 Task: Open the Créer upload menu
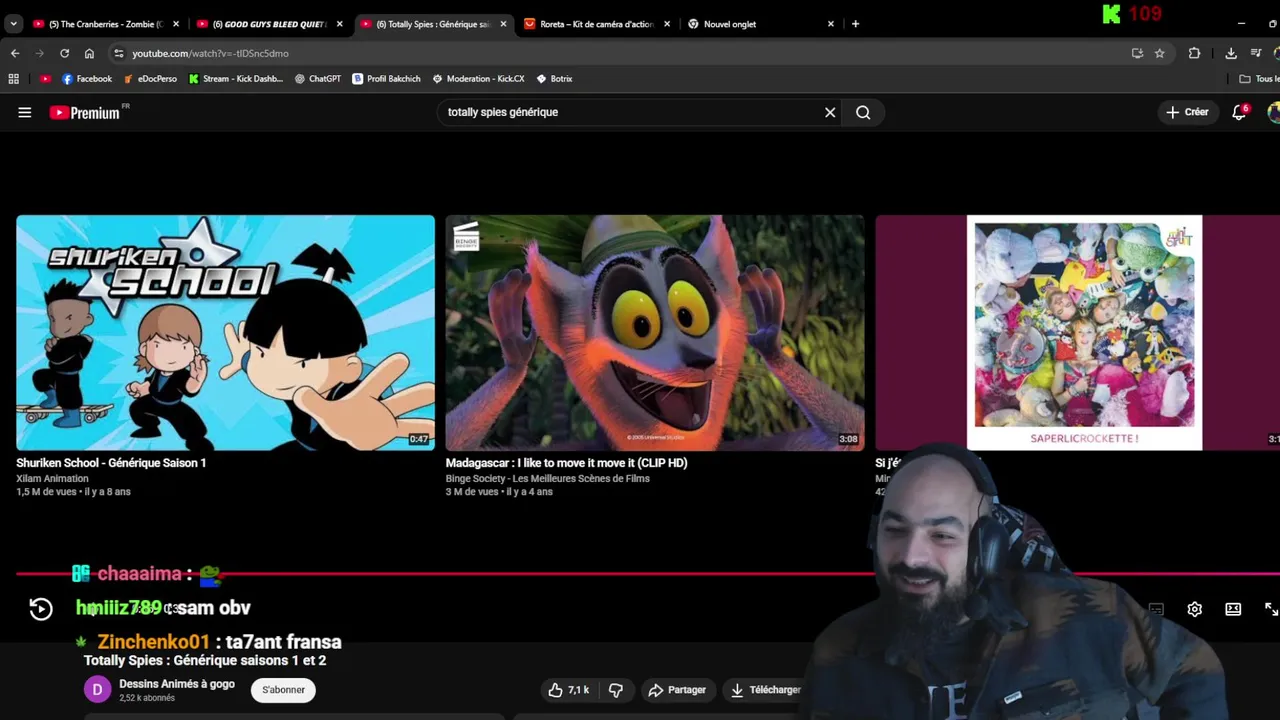point(1187,112)
